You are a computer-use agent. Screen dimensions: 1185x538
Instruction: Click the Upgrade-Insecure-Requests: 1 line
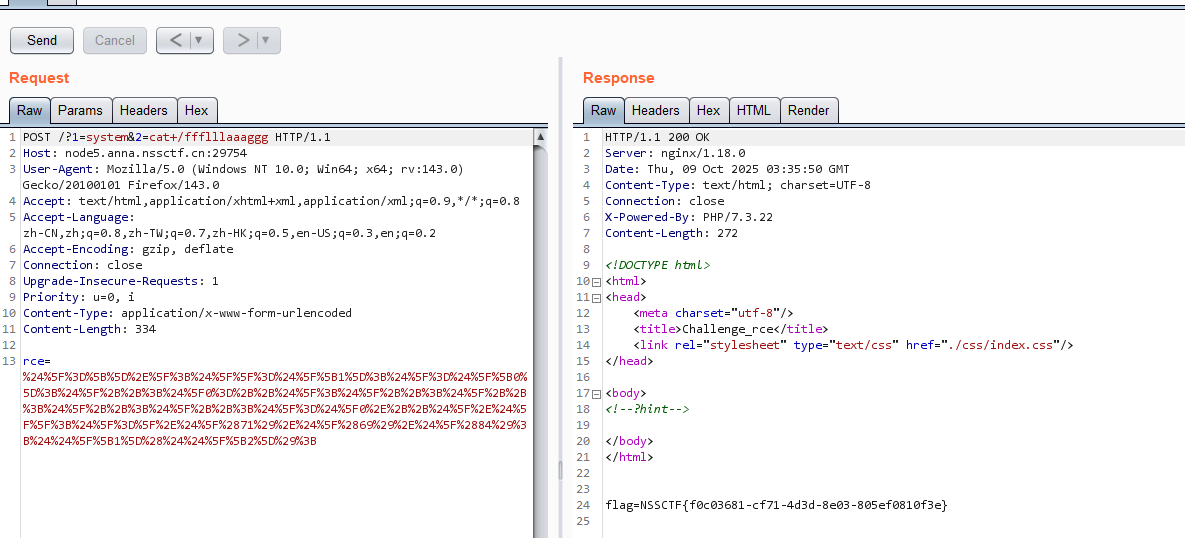[120, 281]
